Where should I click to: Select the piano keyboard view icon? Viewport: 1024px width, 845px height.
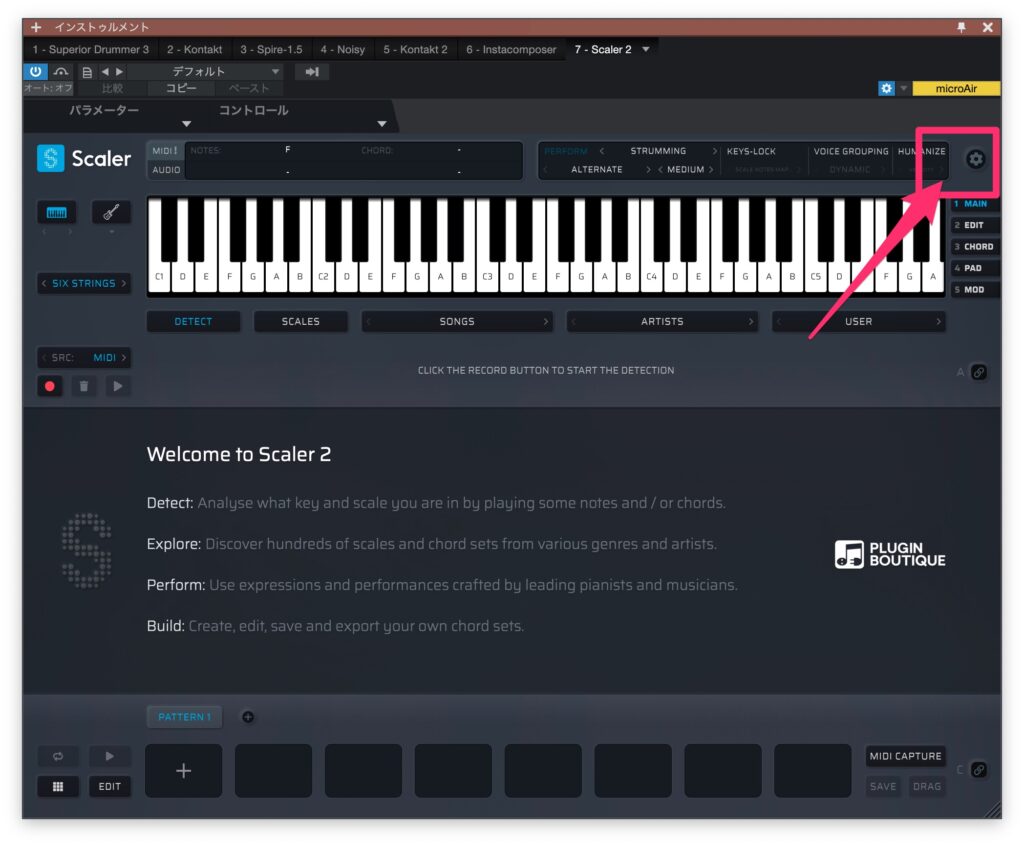57,213
